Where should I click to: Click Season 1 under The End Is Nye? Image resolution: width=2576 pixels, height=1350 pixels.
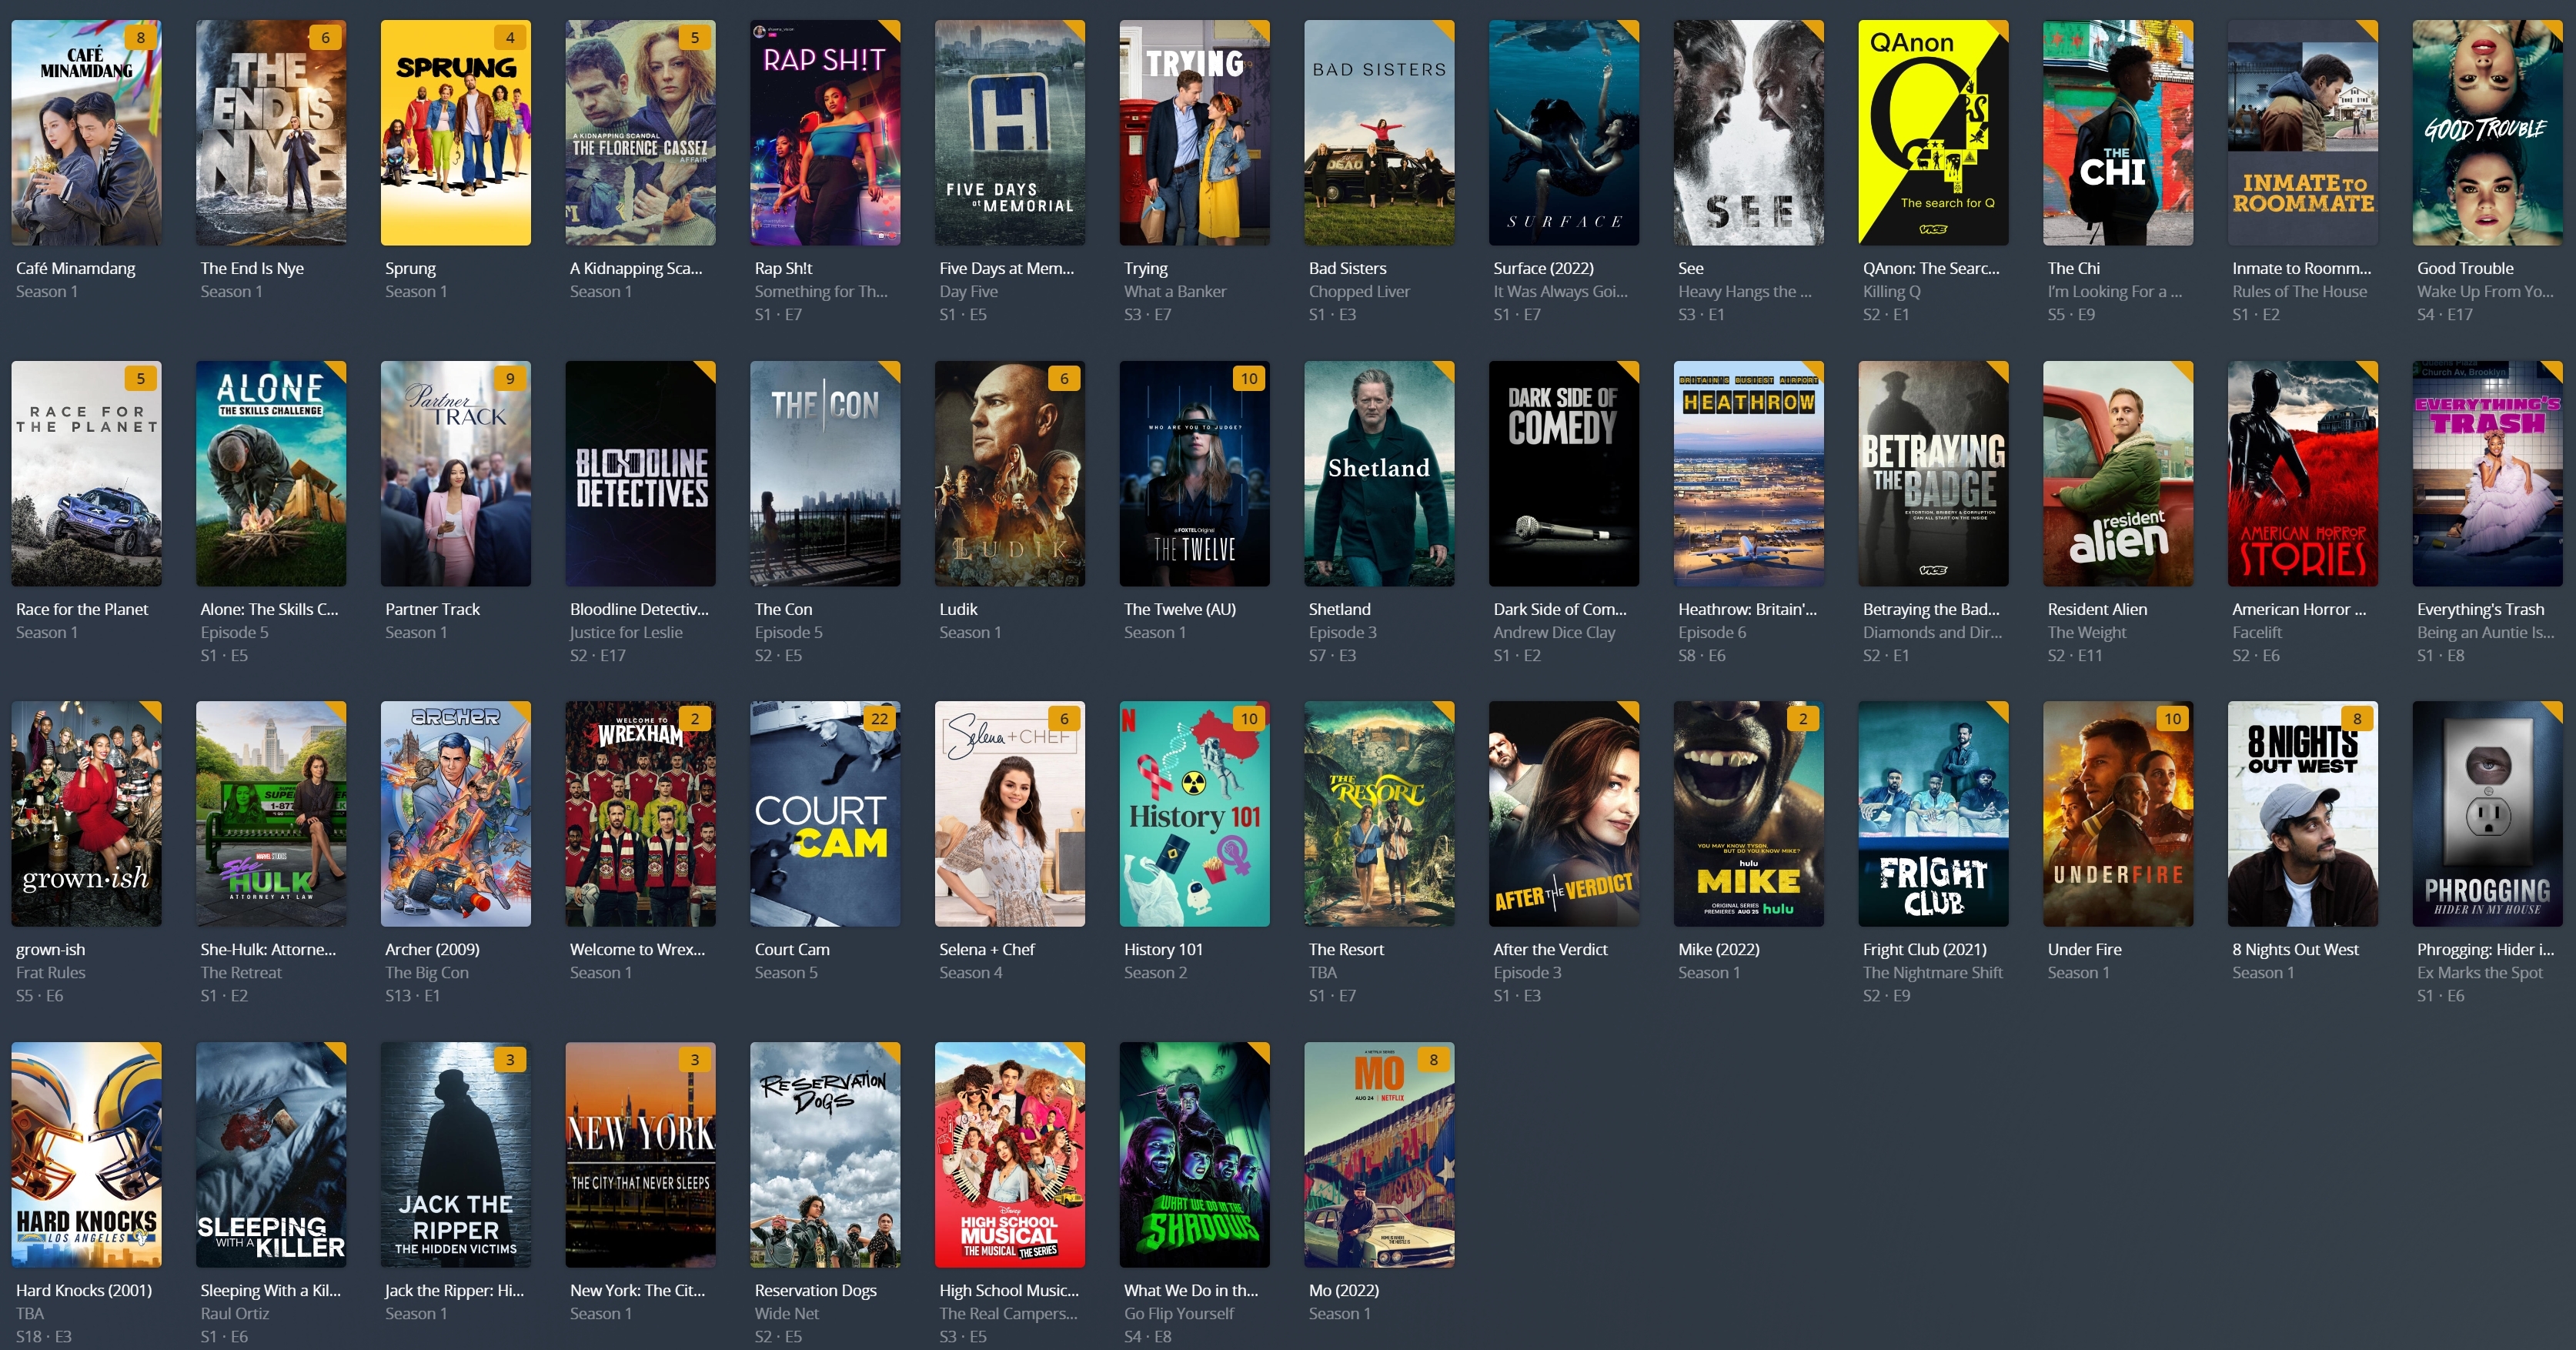coord(231,291)
